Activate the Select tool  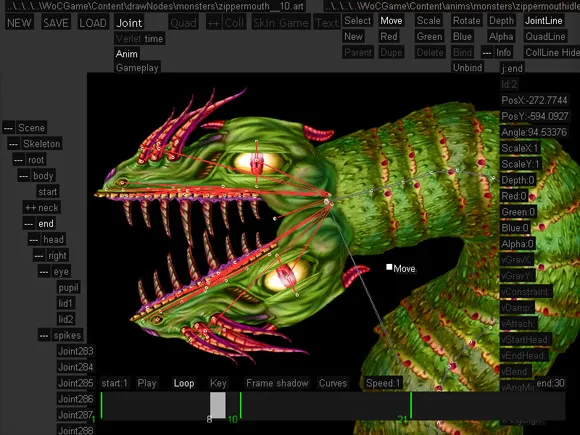point(358,21)
